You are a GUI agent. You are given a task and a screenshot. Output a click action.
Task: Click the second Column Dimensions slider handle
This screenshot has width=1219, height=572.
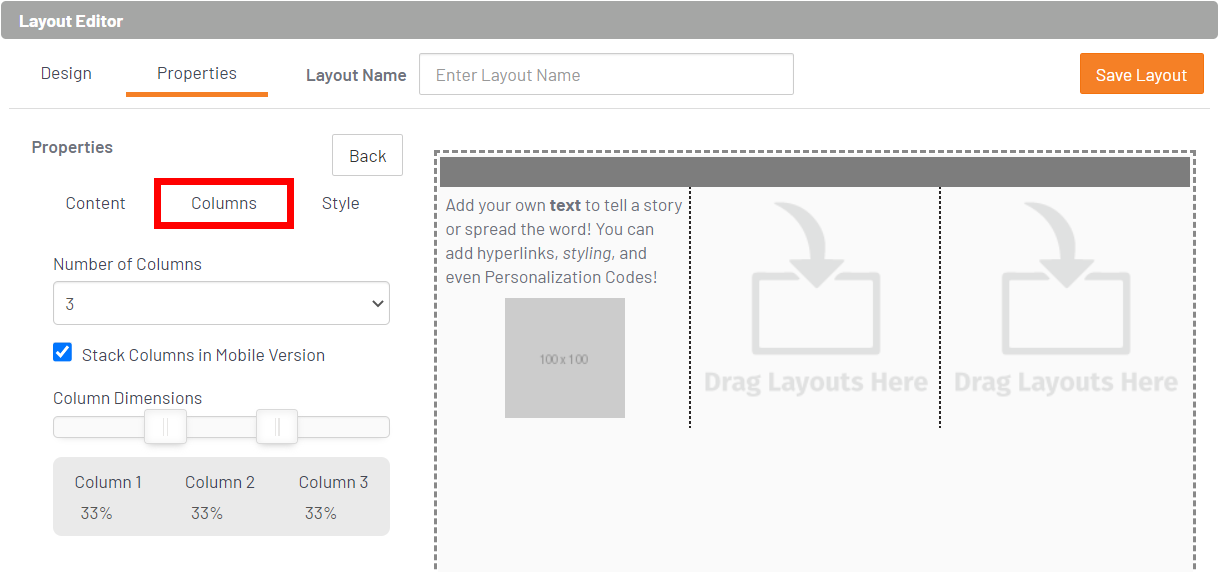coord(277,427)
